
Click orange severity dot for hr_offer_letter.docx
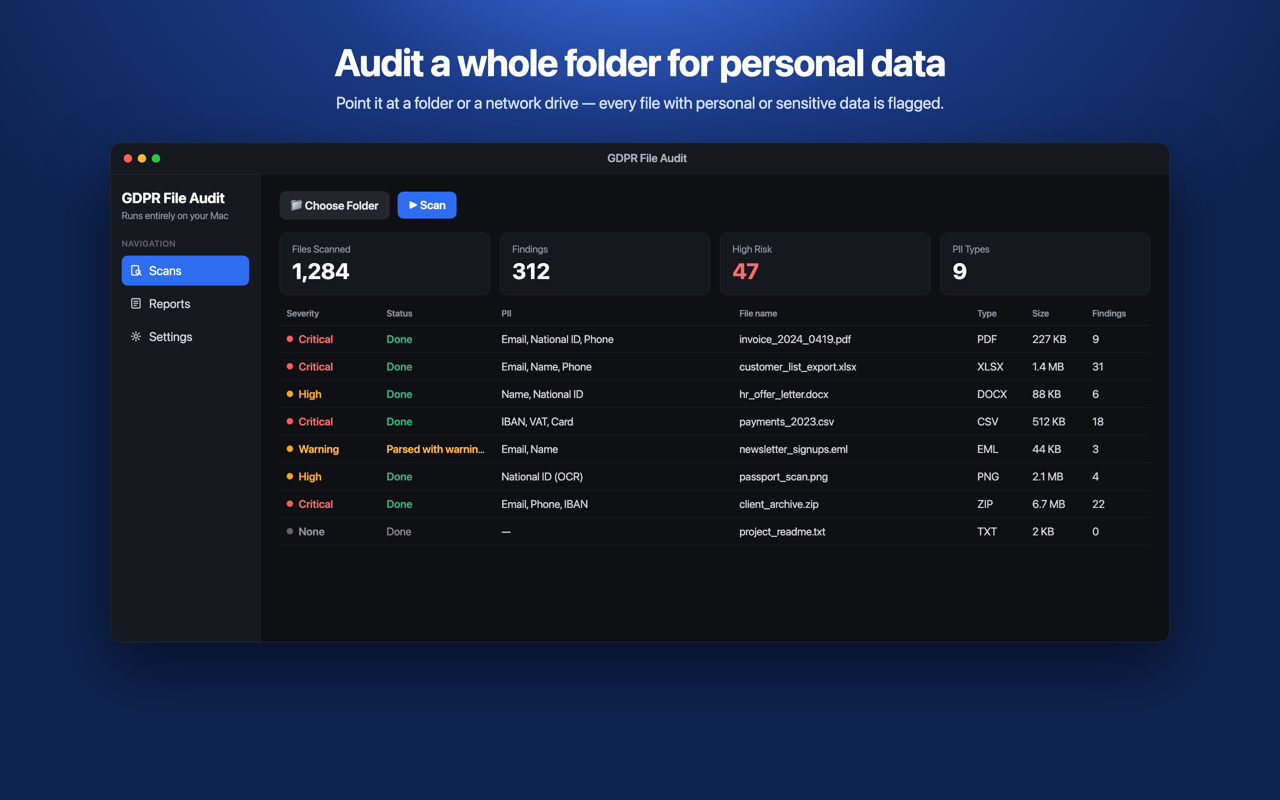click(290, 394)
